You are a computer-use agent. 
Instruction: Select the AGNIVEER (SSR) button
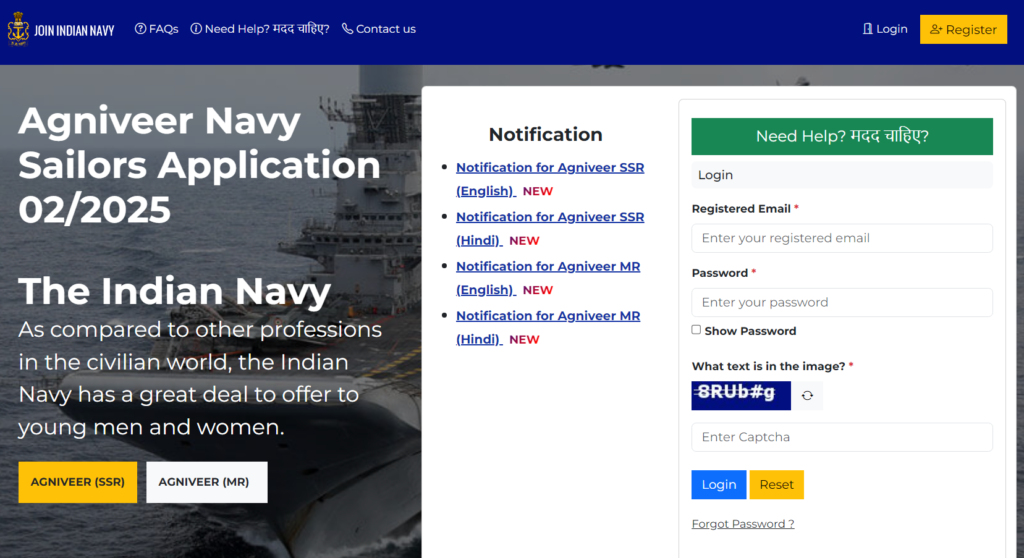[x=78, y=482]
